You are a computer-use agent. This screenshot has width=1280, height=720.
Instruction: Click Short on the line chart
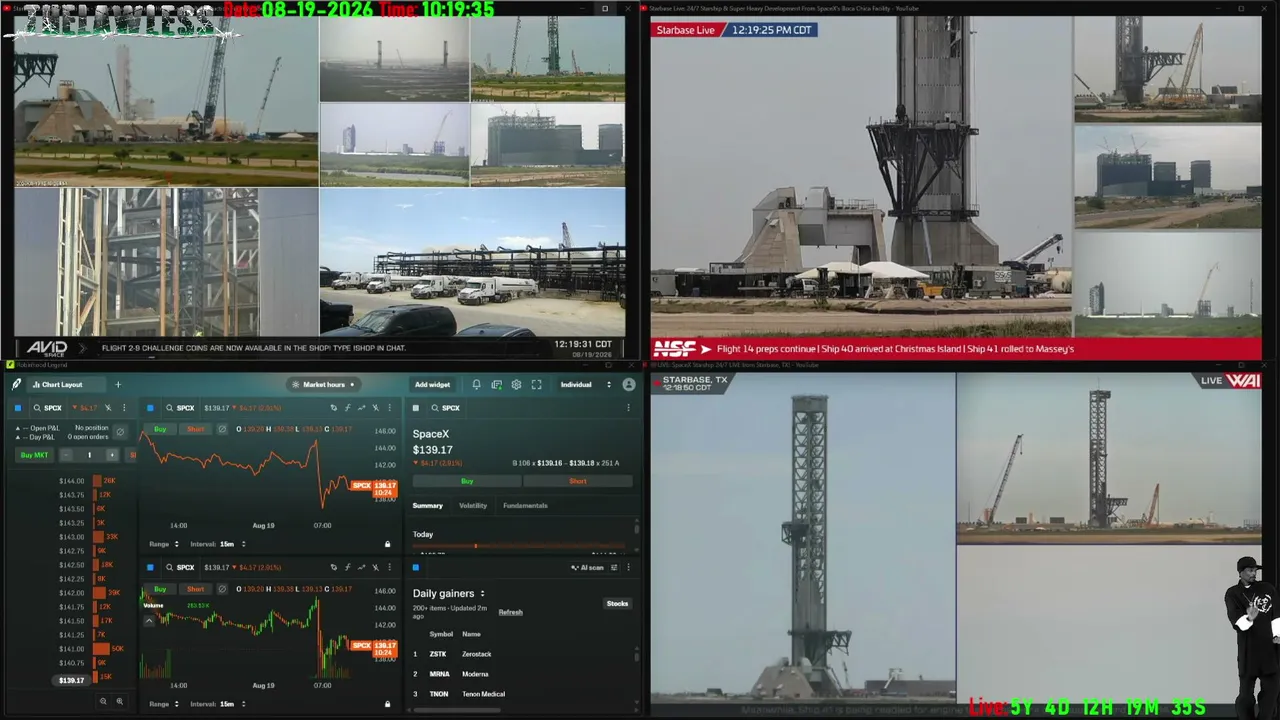tap(196, 429)
